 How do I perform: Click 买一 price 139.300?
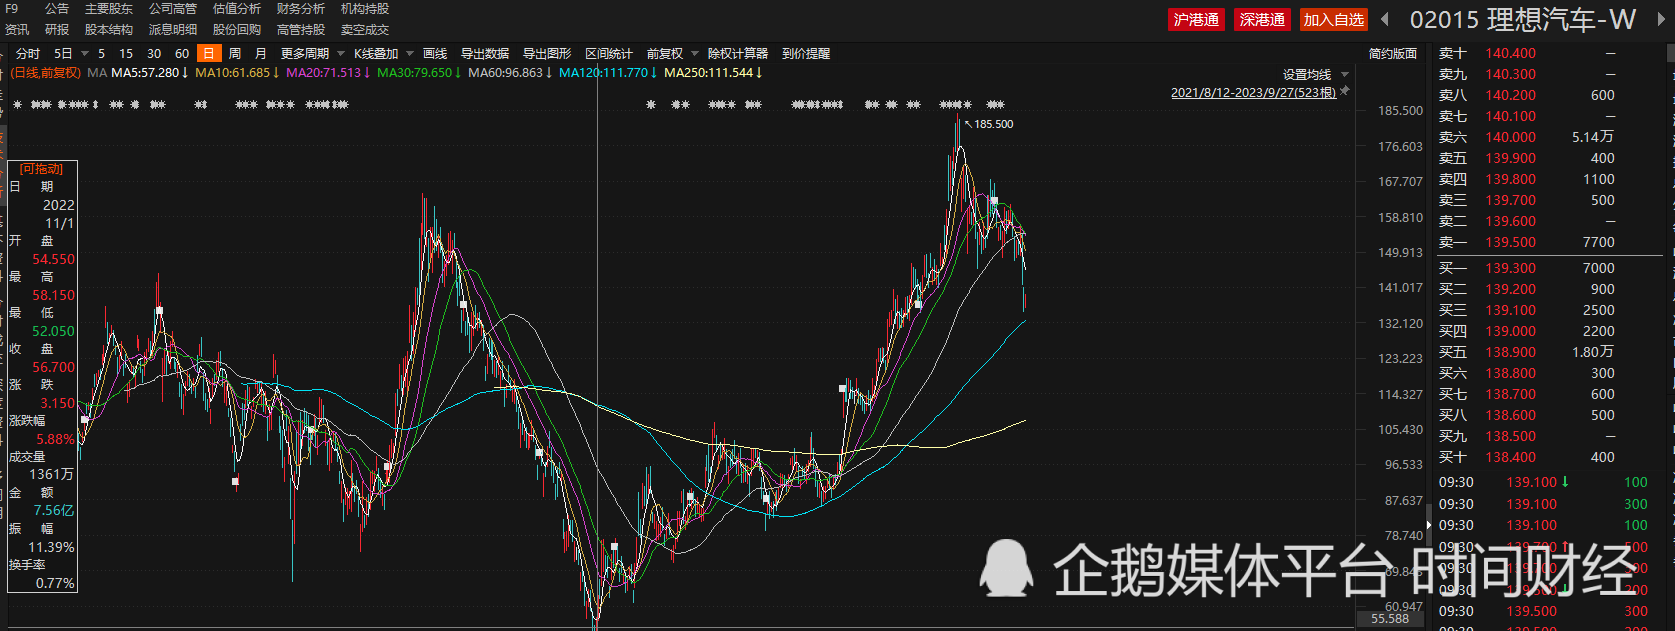(1510, 268)
